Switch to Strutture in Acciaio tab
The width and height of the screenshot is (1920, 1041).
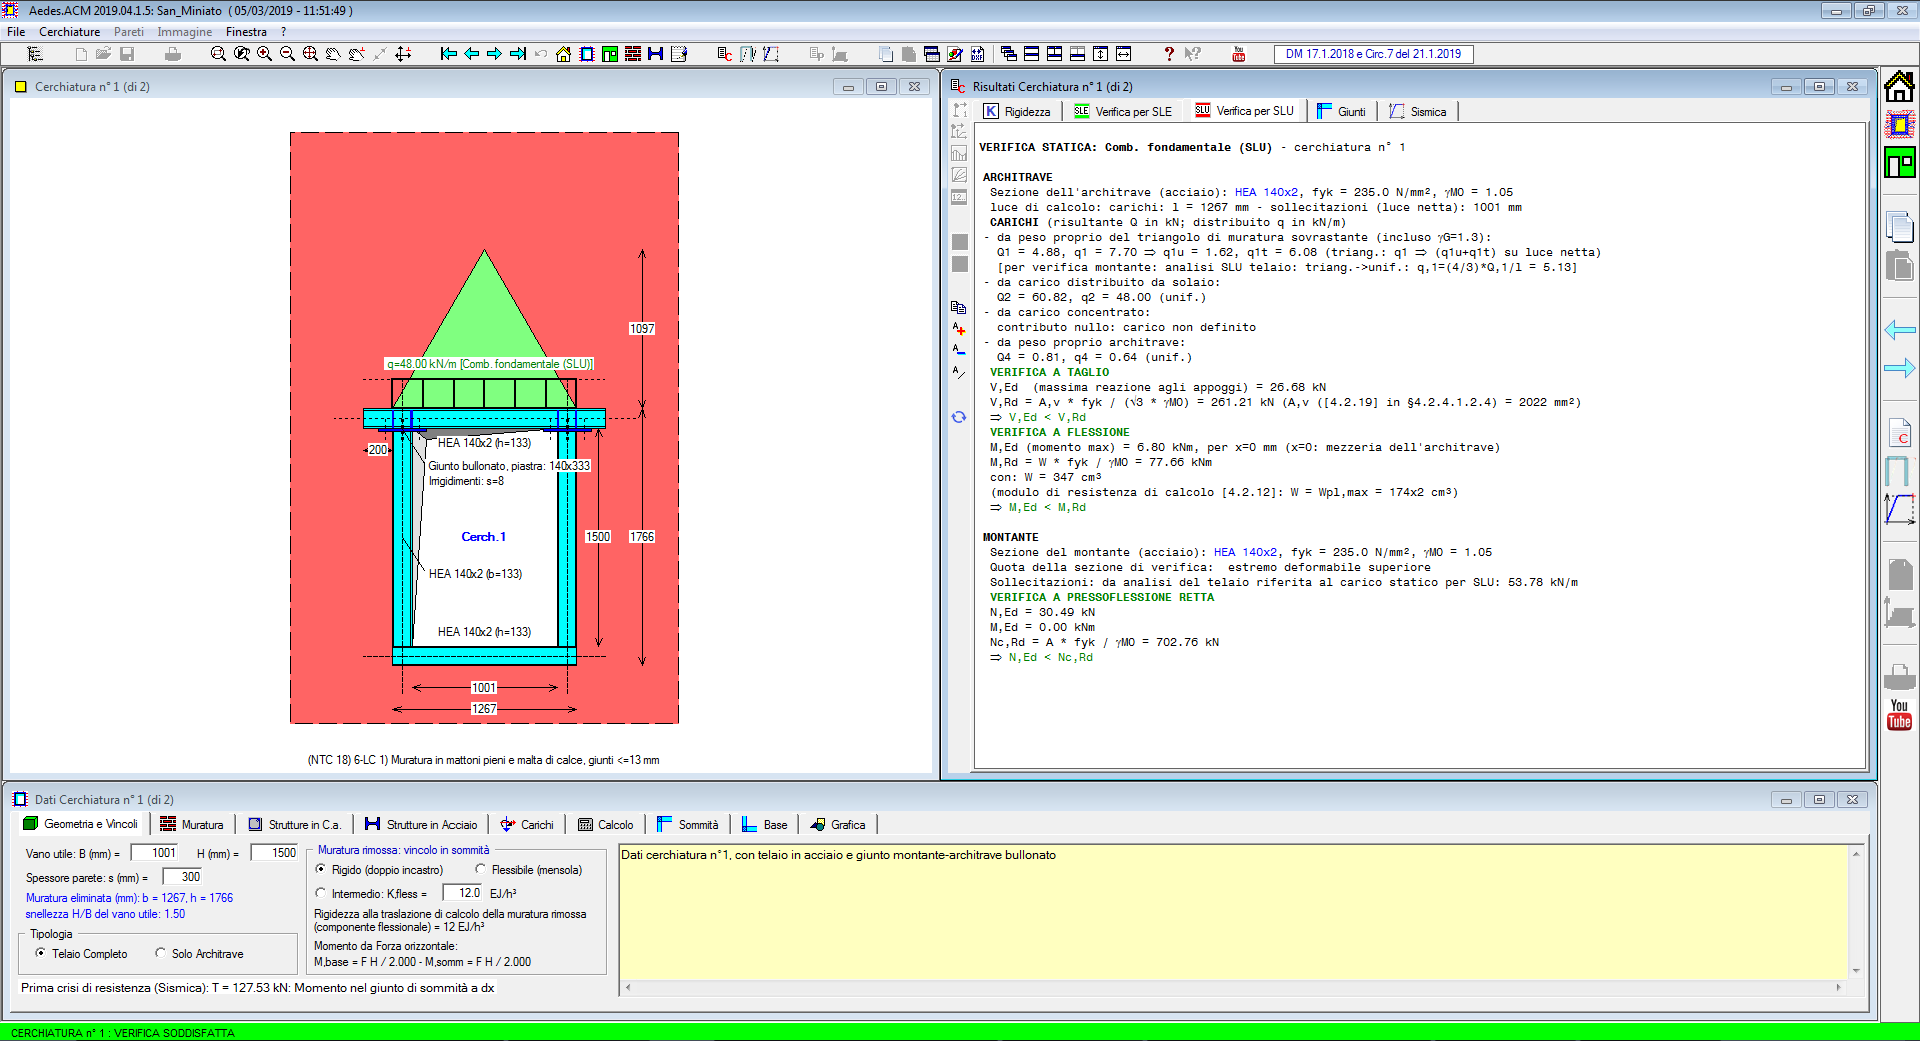pos(422,825)
